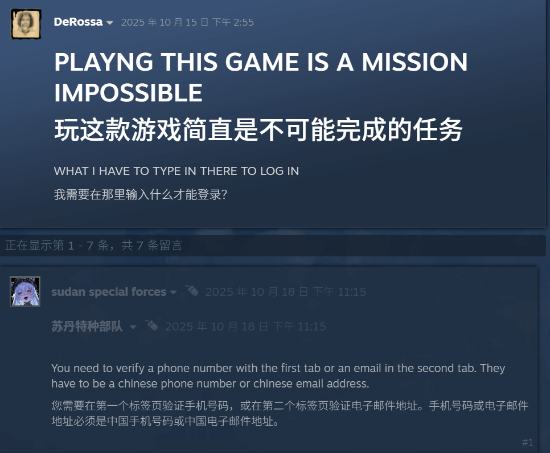This screenshot has width=550, height=453.
Task: Open the DeRossa author name link
Action: pos(78,22)
